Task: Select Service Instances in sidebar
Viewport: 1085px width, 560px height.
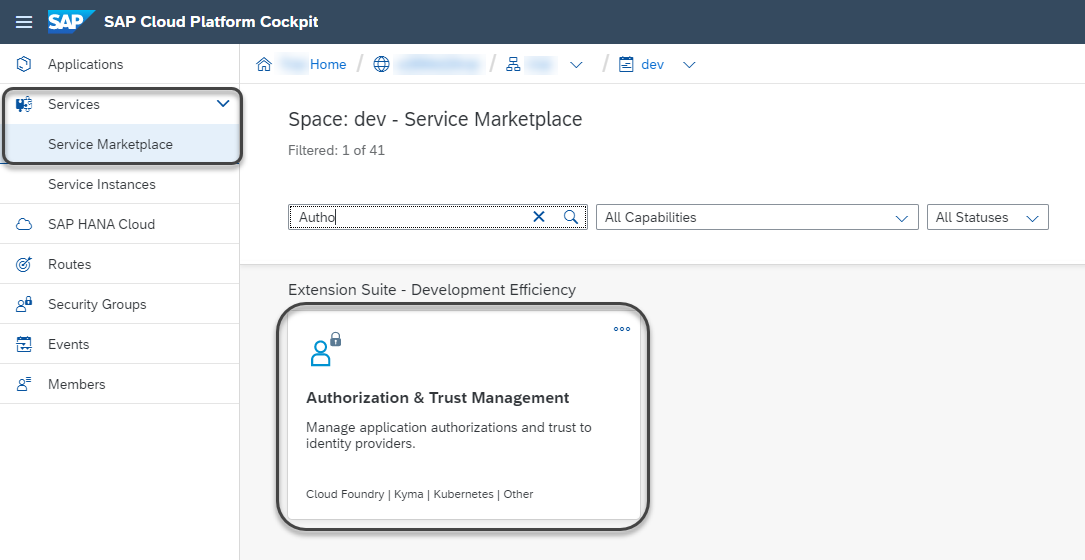Action: coord(120,184)
